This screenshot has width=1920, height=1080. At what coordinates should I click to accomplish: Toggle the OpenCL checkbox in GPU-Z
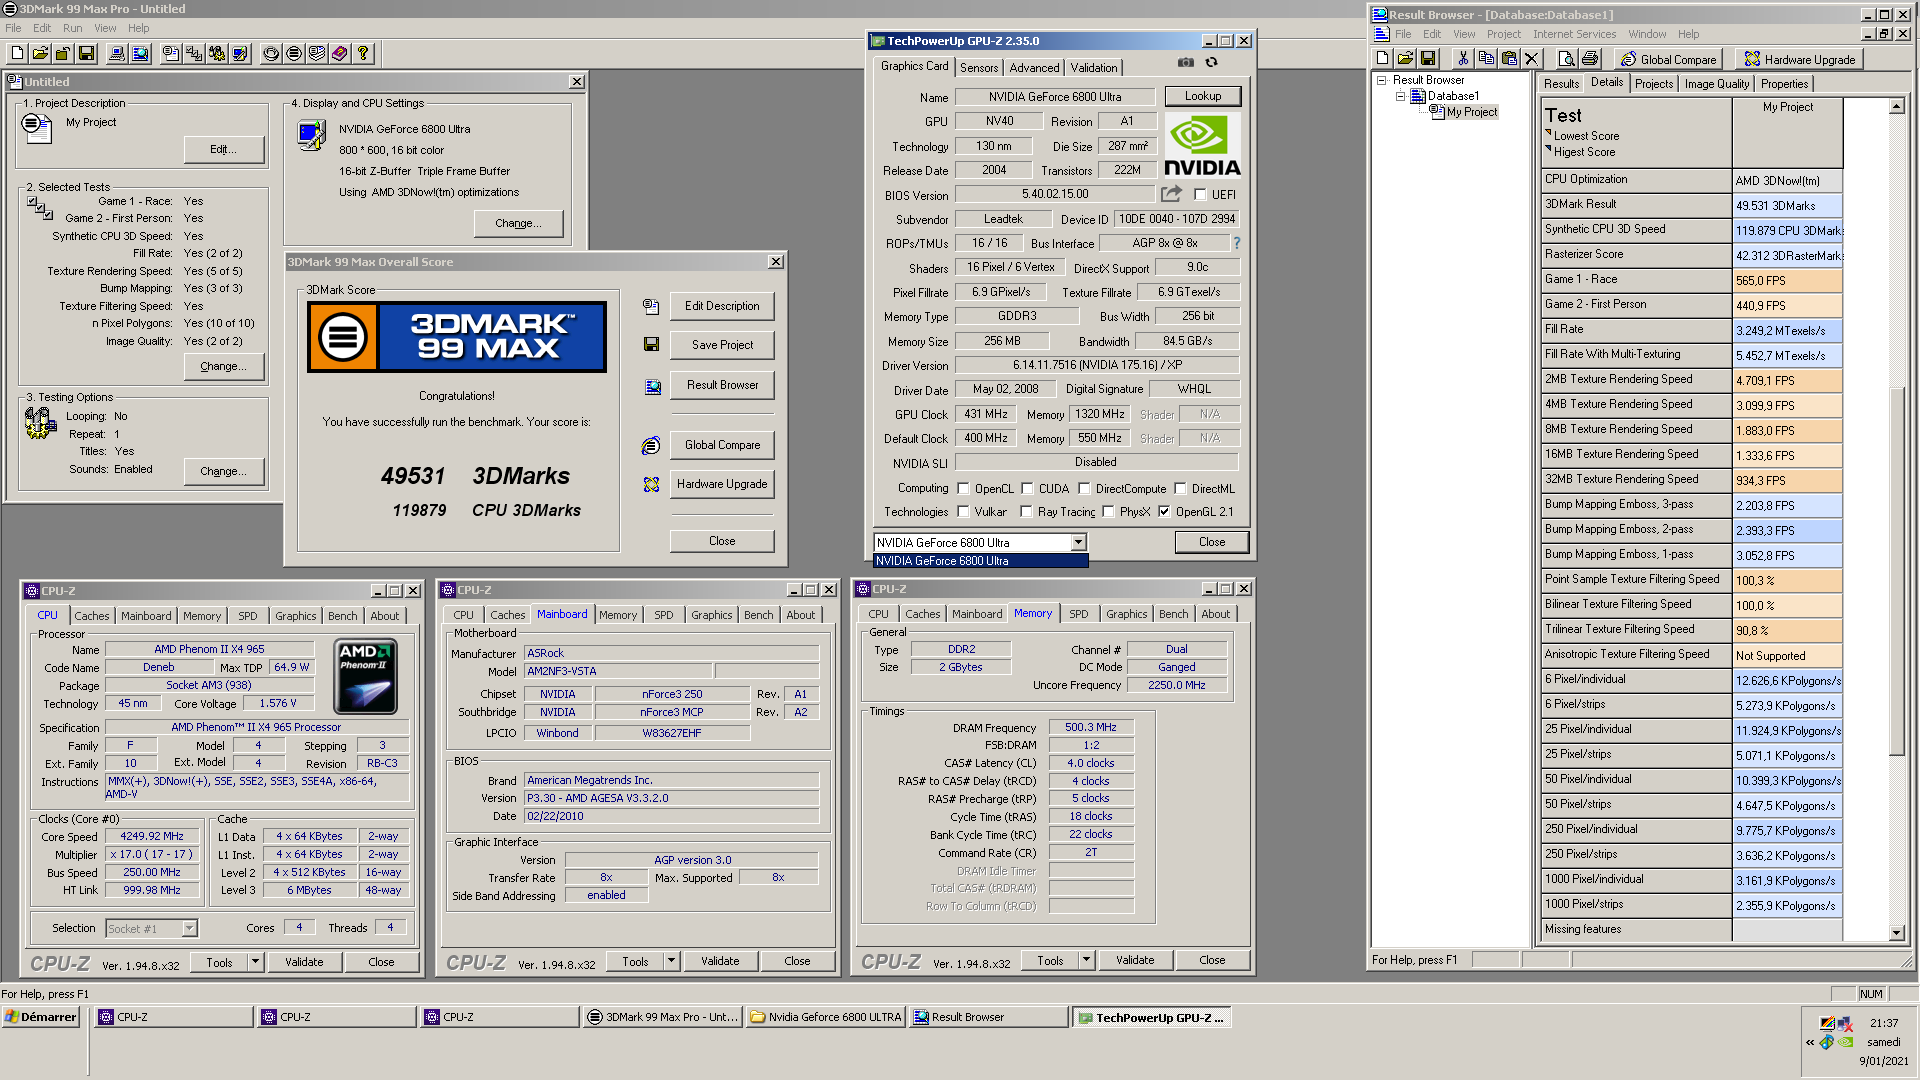(963, 489)
